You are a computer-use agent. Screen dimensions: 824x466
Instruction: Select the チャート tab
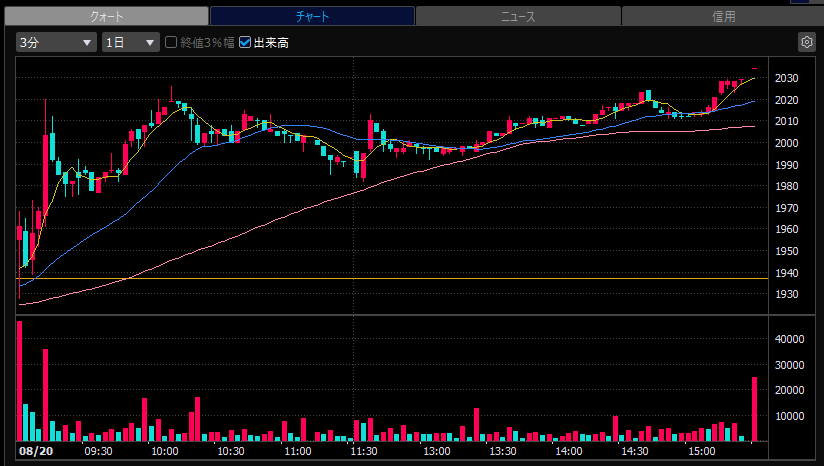click(x=312, y=16)
